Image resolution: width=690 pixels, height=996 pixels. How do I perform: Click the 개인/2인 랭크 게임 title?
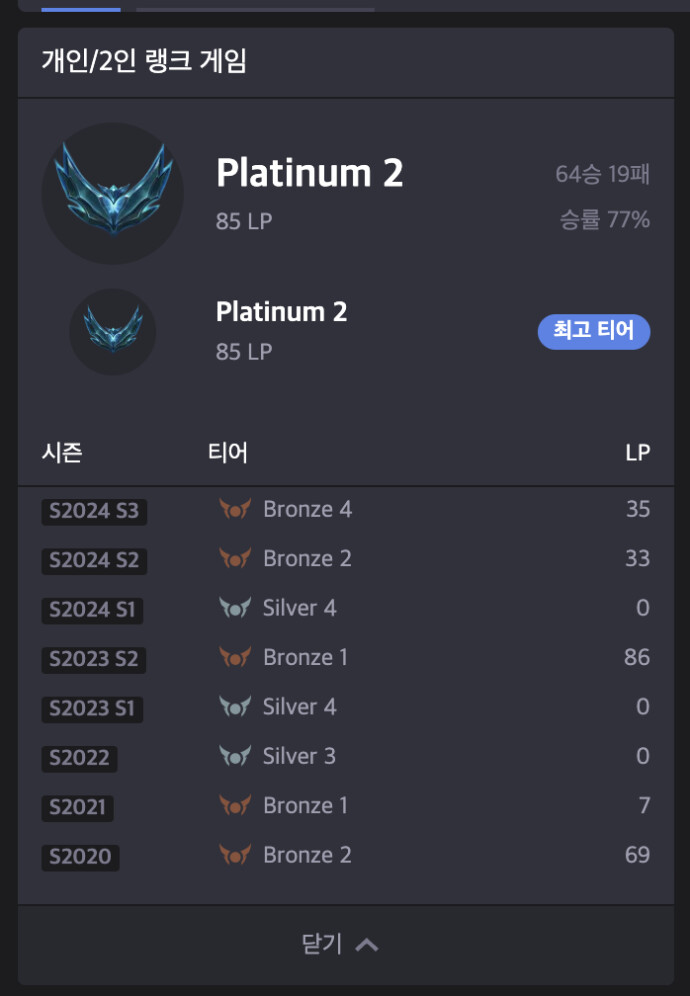[144, 62]
